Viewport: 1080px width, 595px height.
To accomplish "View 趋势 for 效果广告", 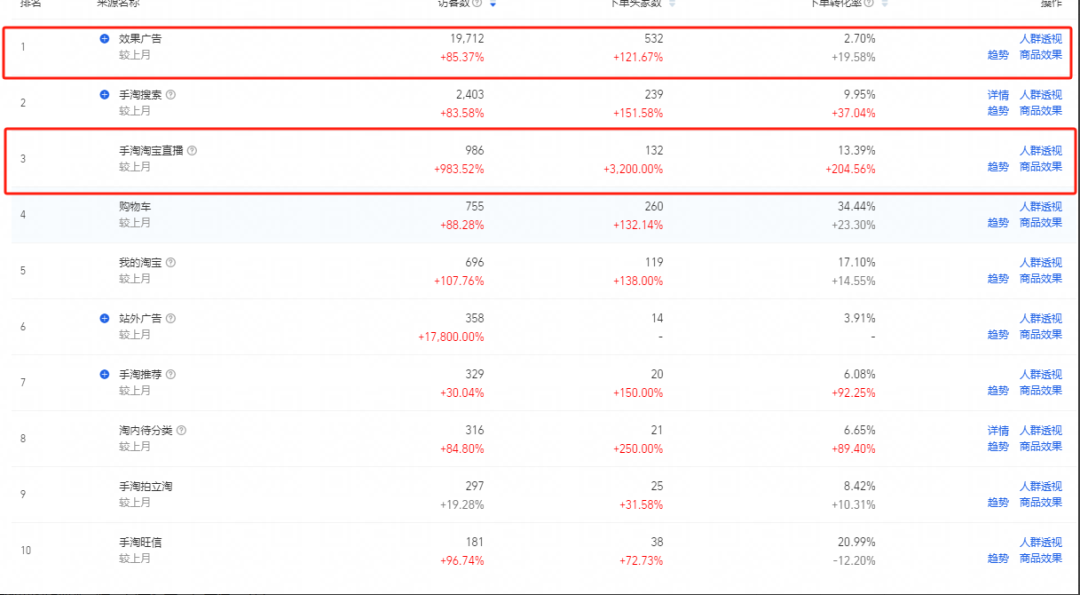I will pyautogui.click(x=998, y=55).
